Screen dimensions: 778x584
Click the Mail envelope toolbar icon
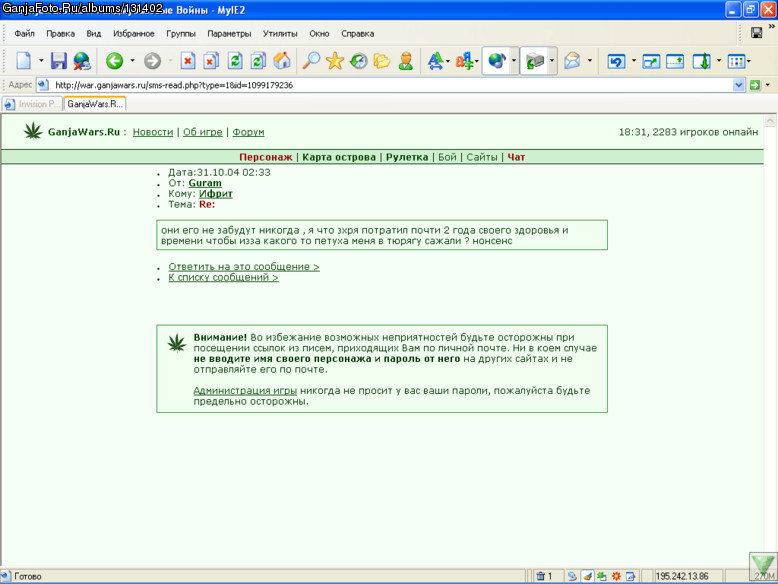pyautogui.click(x=572, y=61)
